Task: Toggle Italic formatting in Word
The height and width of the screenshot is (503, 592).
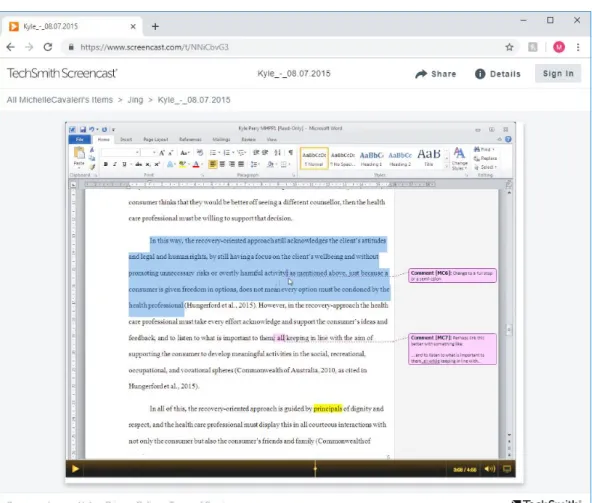Action: [114, 164]
